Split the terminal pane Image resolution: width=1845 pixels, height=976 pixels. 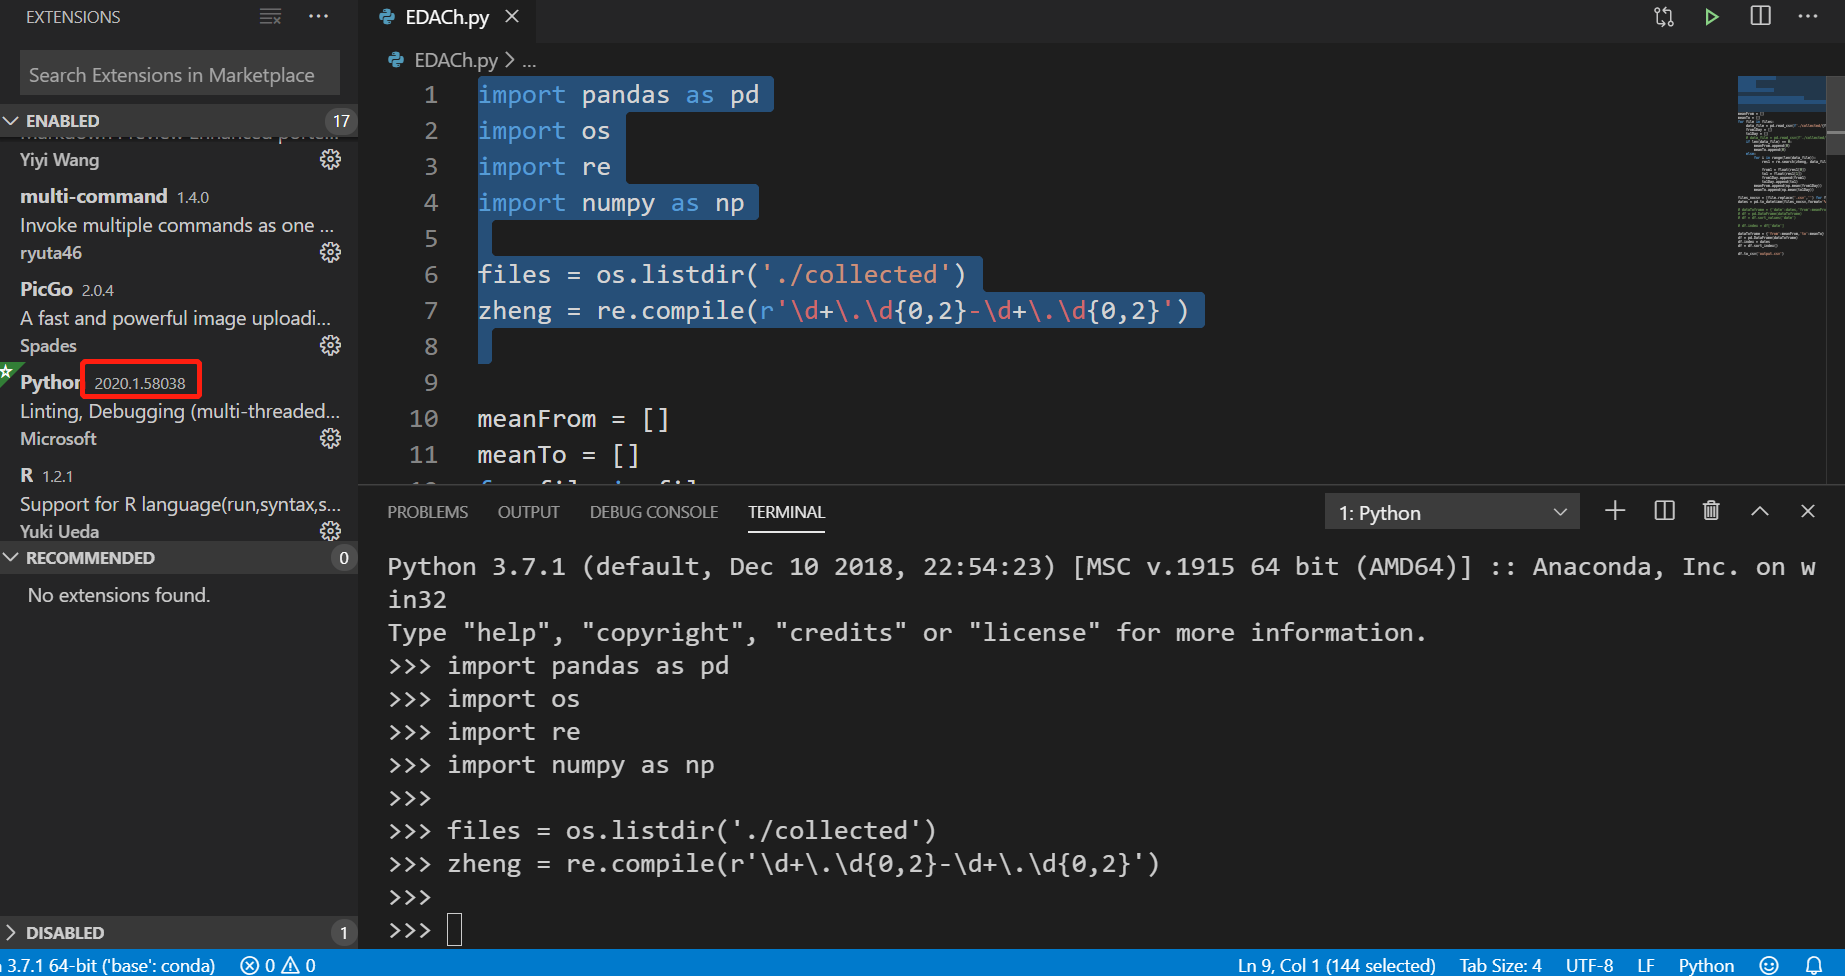tap(1663, 511)
